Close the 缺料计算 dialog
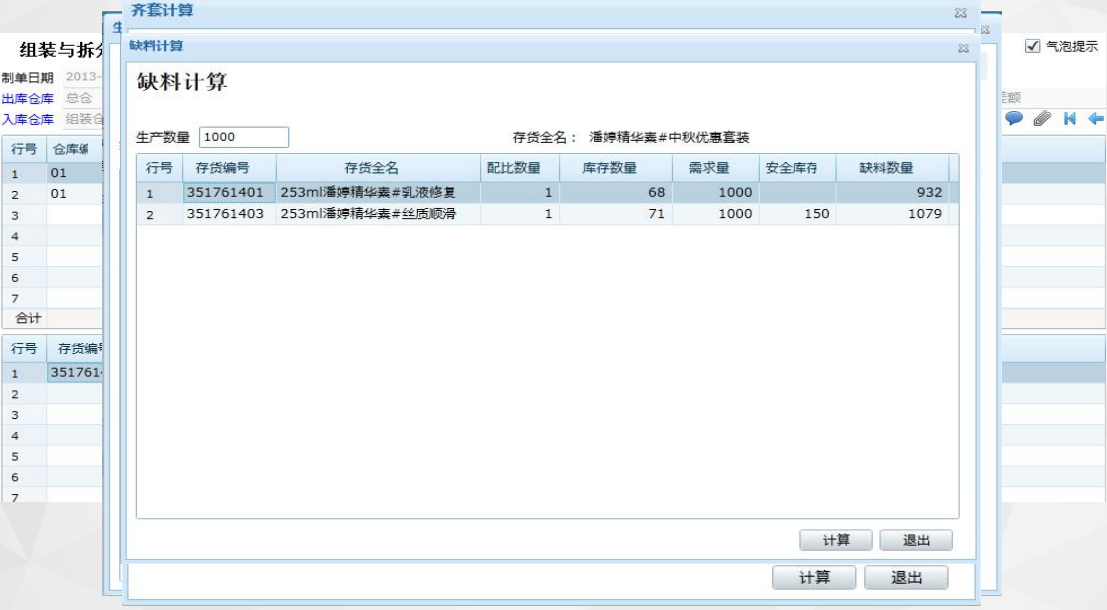Screen dimensions: 1107x610 (963, 48)
